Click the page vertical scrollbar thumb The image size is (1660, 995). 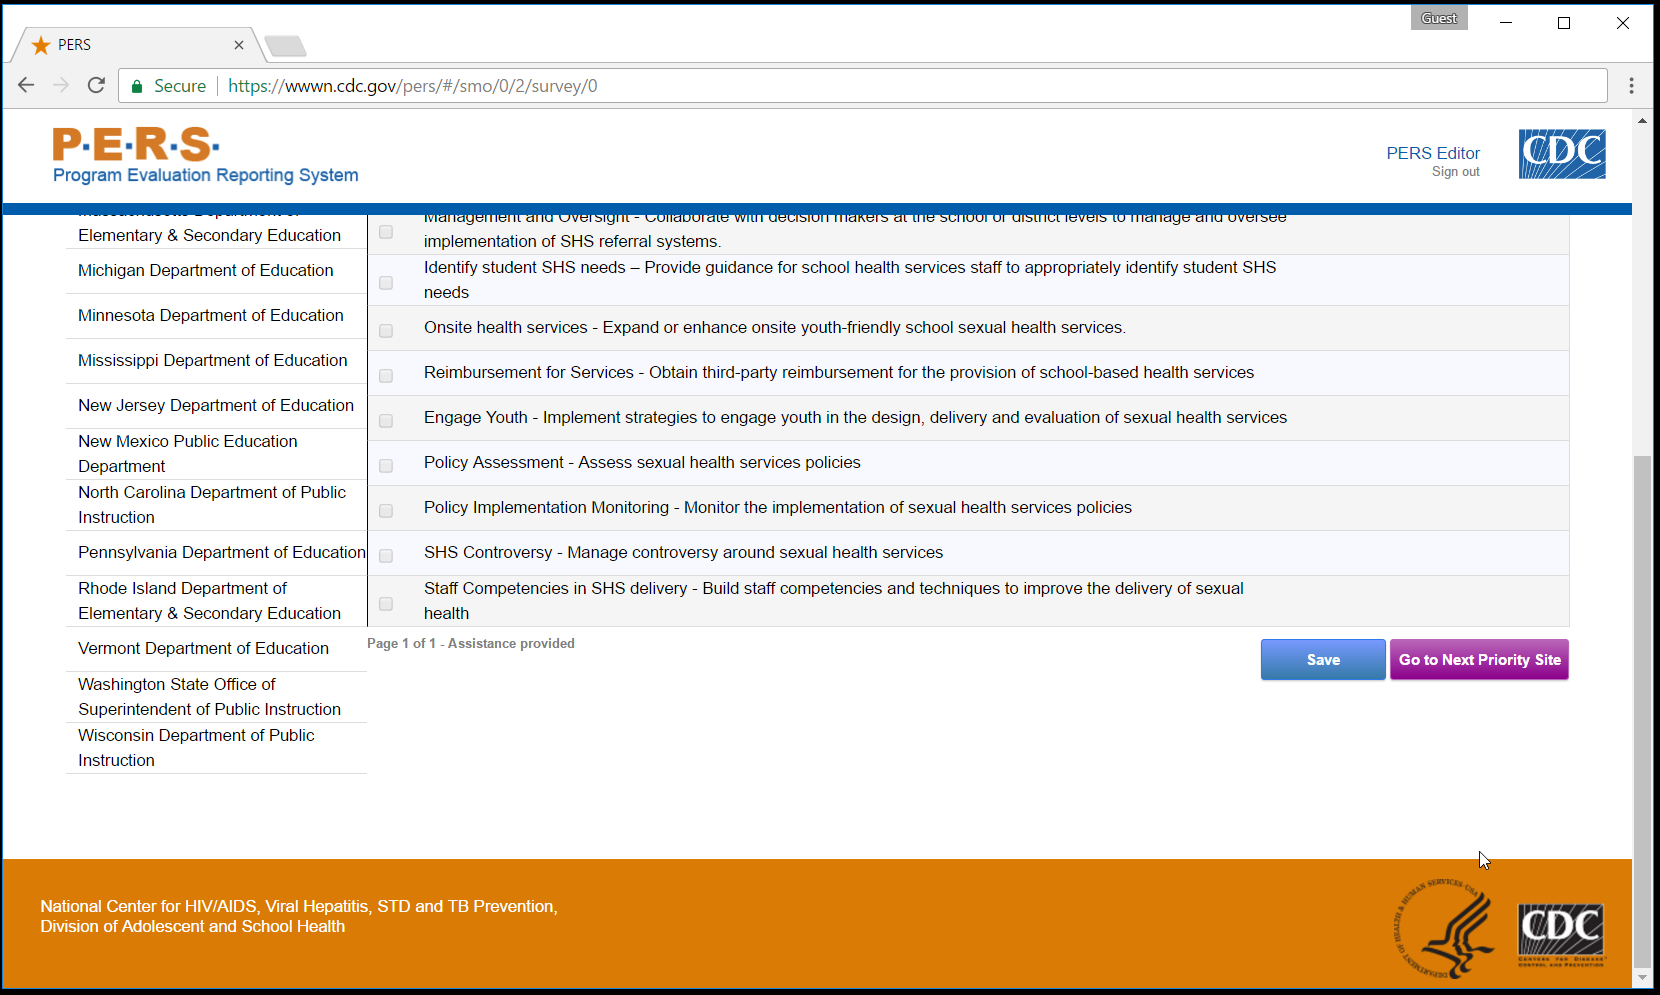tap(1642, 711)
